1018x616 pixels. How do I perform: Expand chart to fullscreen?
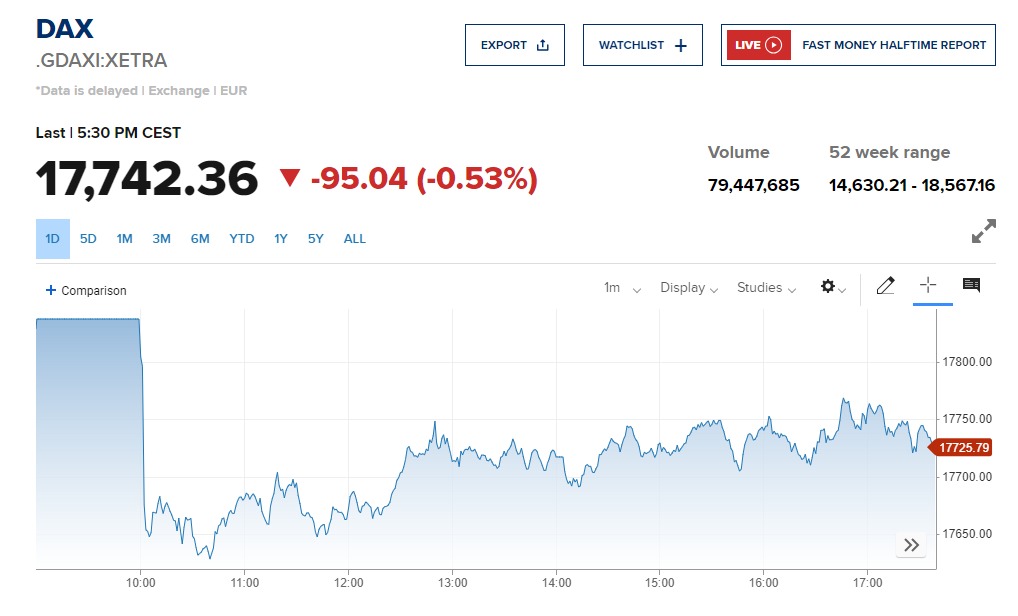tap(983, 232)
